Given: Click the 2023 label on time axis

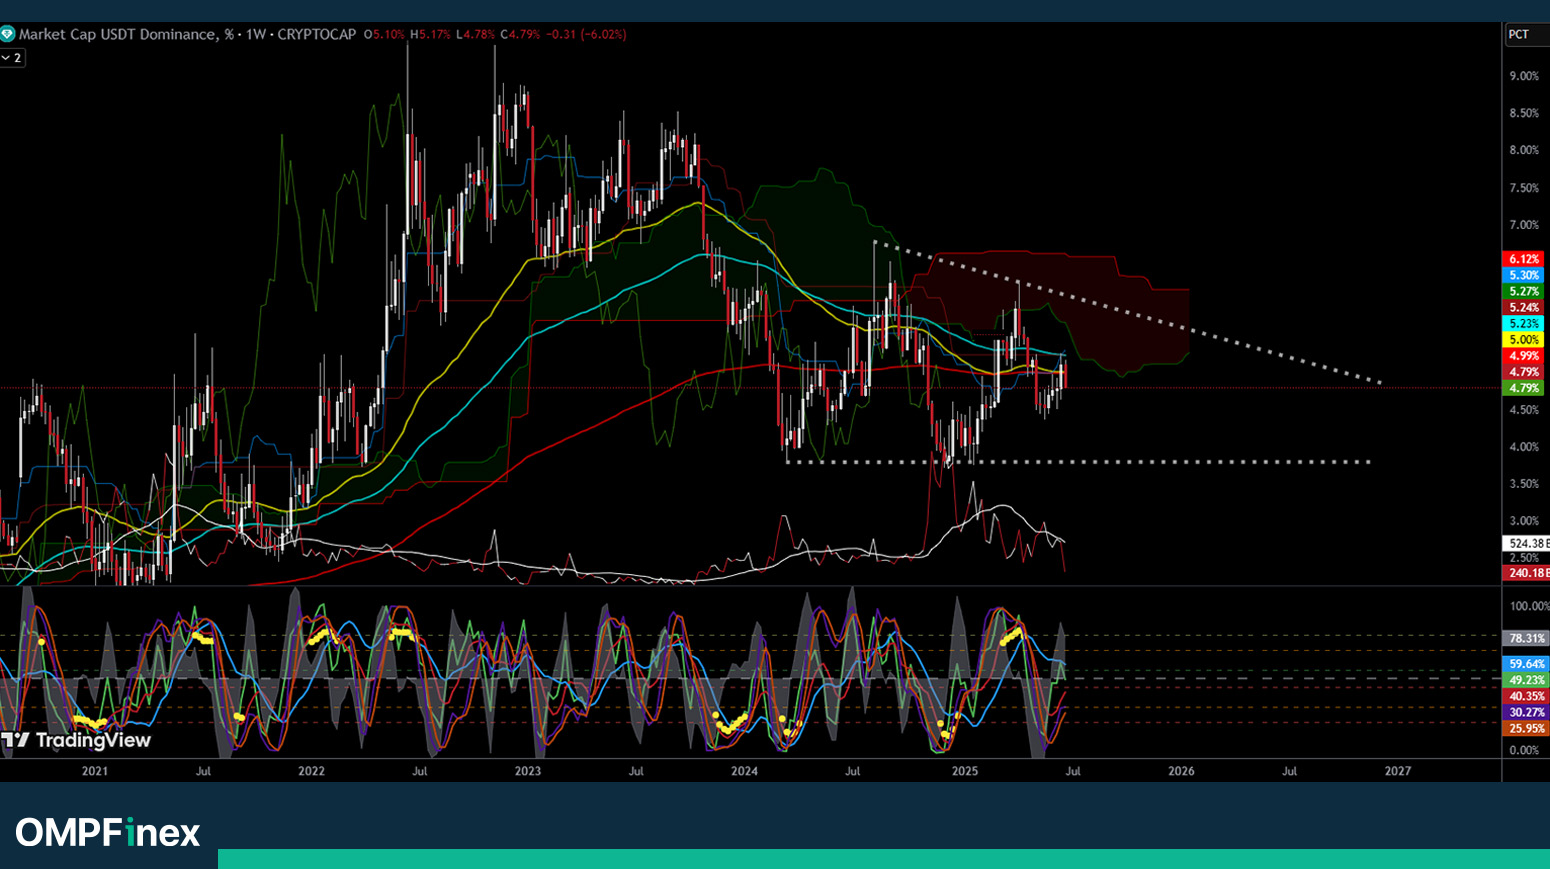Looking at the screenshot, I should pyautogui.click(x=527, y=771).
